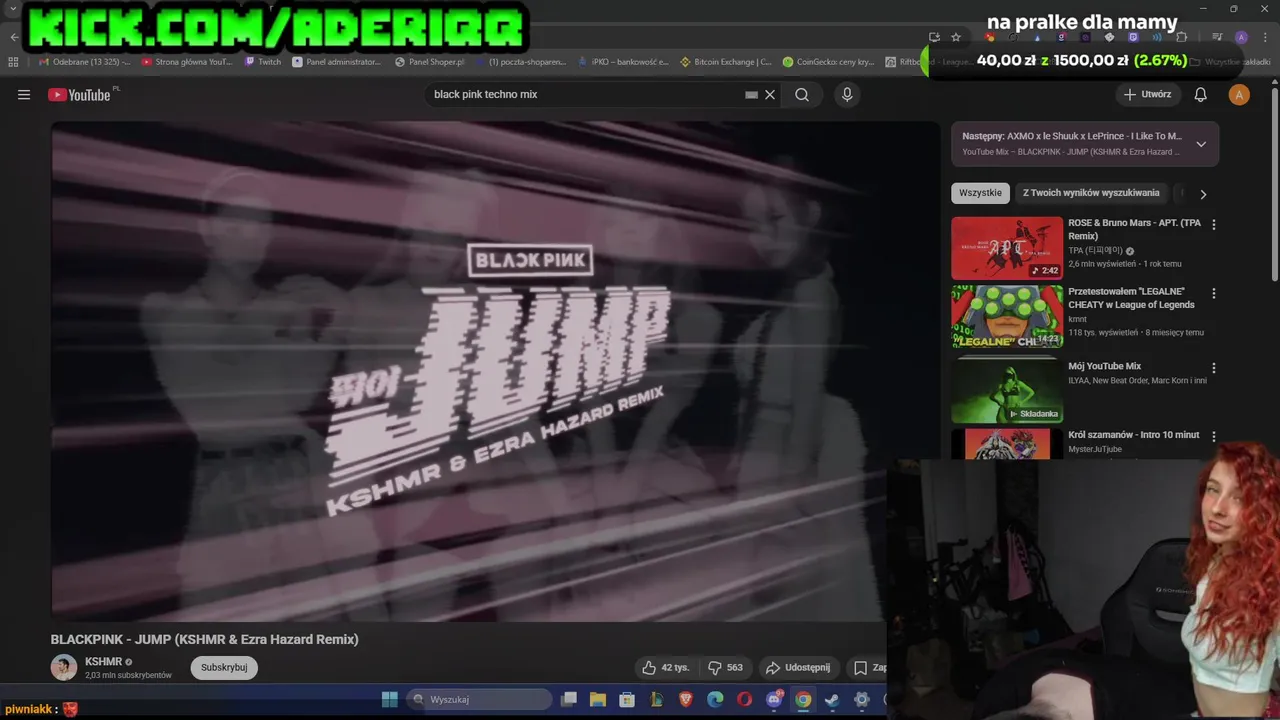This screenshot has width=1280, height=720.
Task: Open Task View on the taskbar
Action: click(x=569, y=699)
